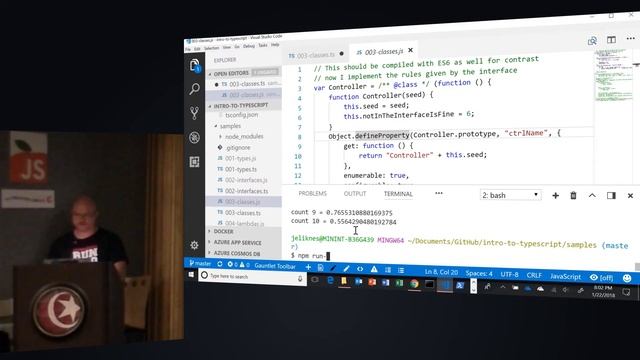Open the panel more tabs ellipsis
Viewport: 640px width, 360px height.
439,193
